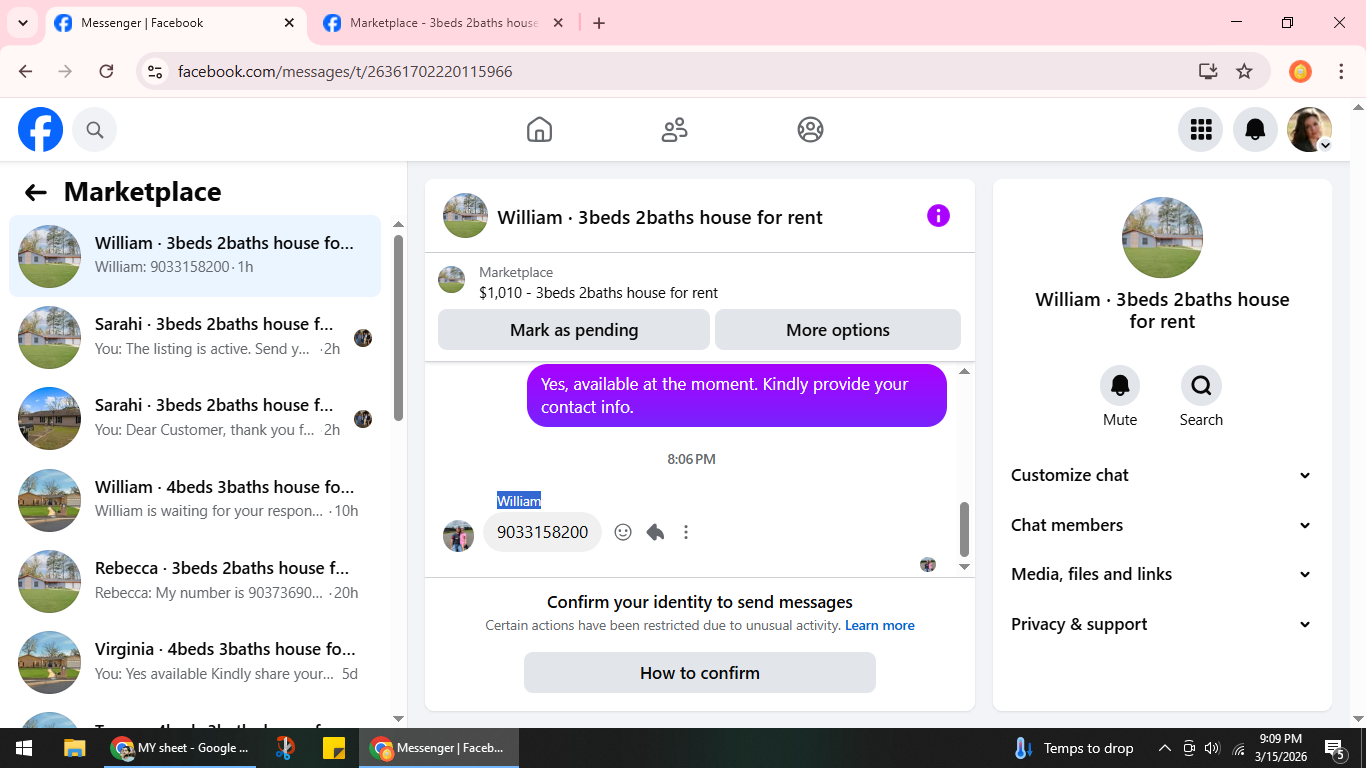This screenshot has height=768, width=1366.
Task: Bookmark this page with the star icon
Action: tap(1244, 71)
